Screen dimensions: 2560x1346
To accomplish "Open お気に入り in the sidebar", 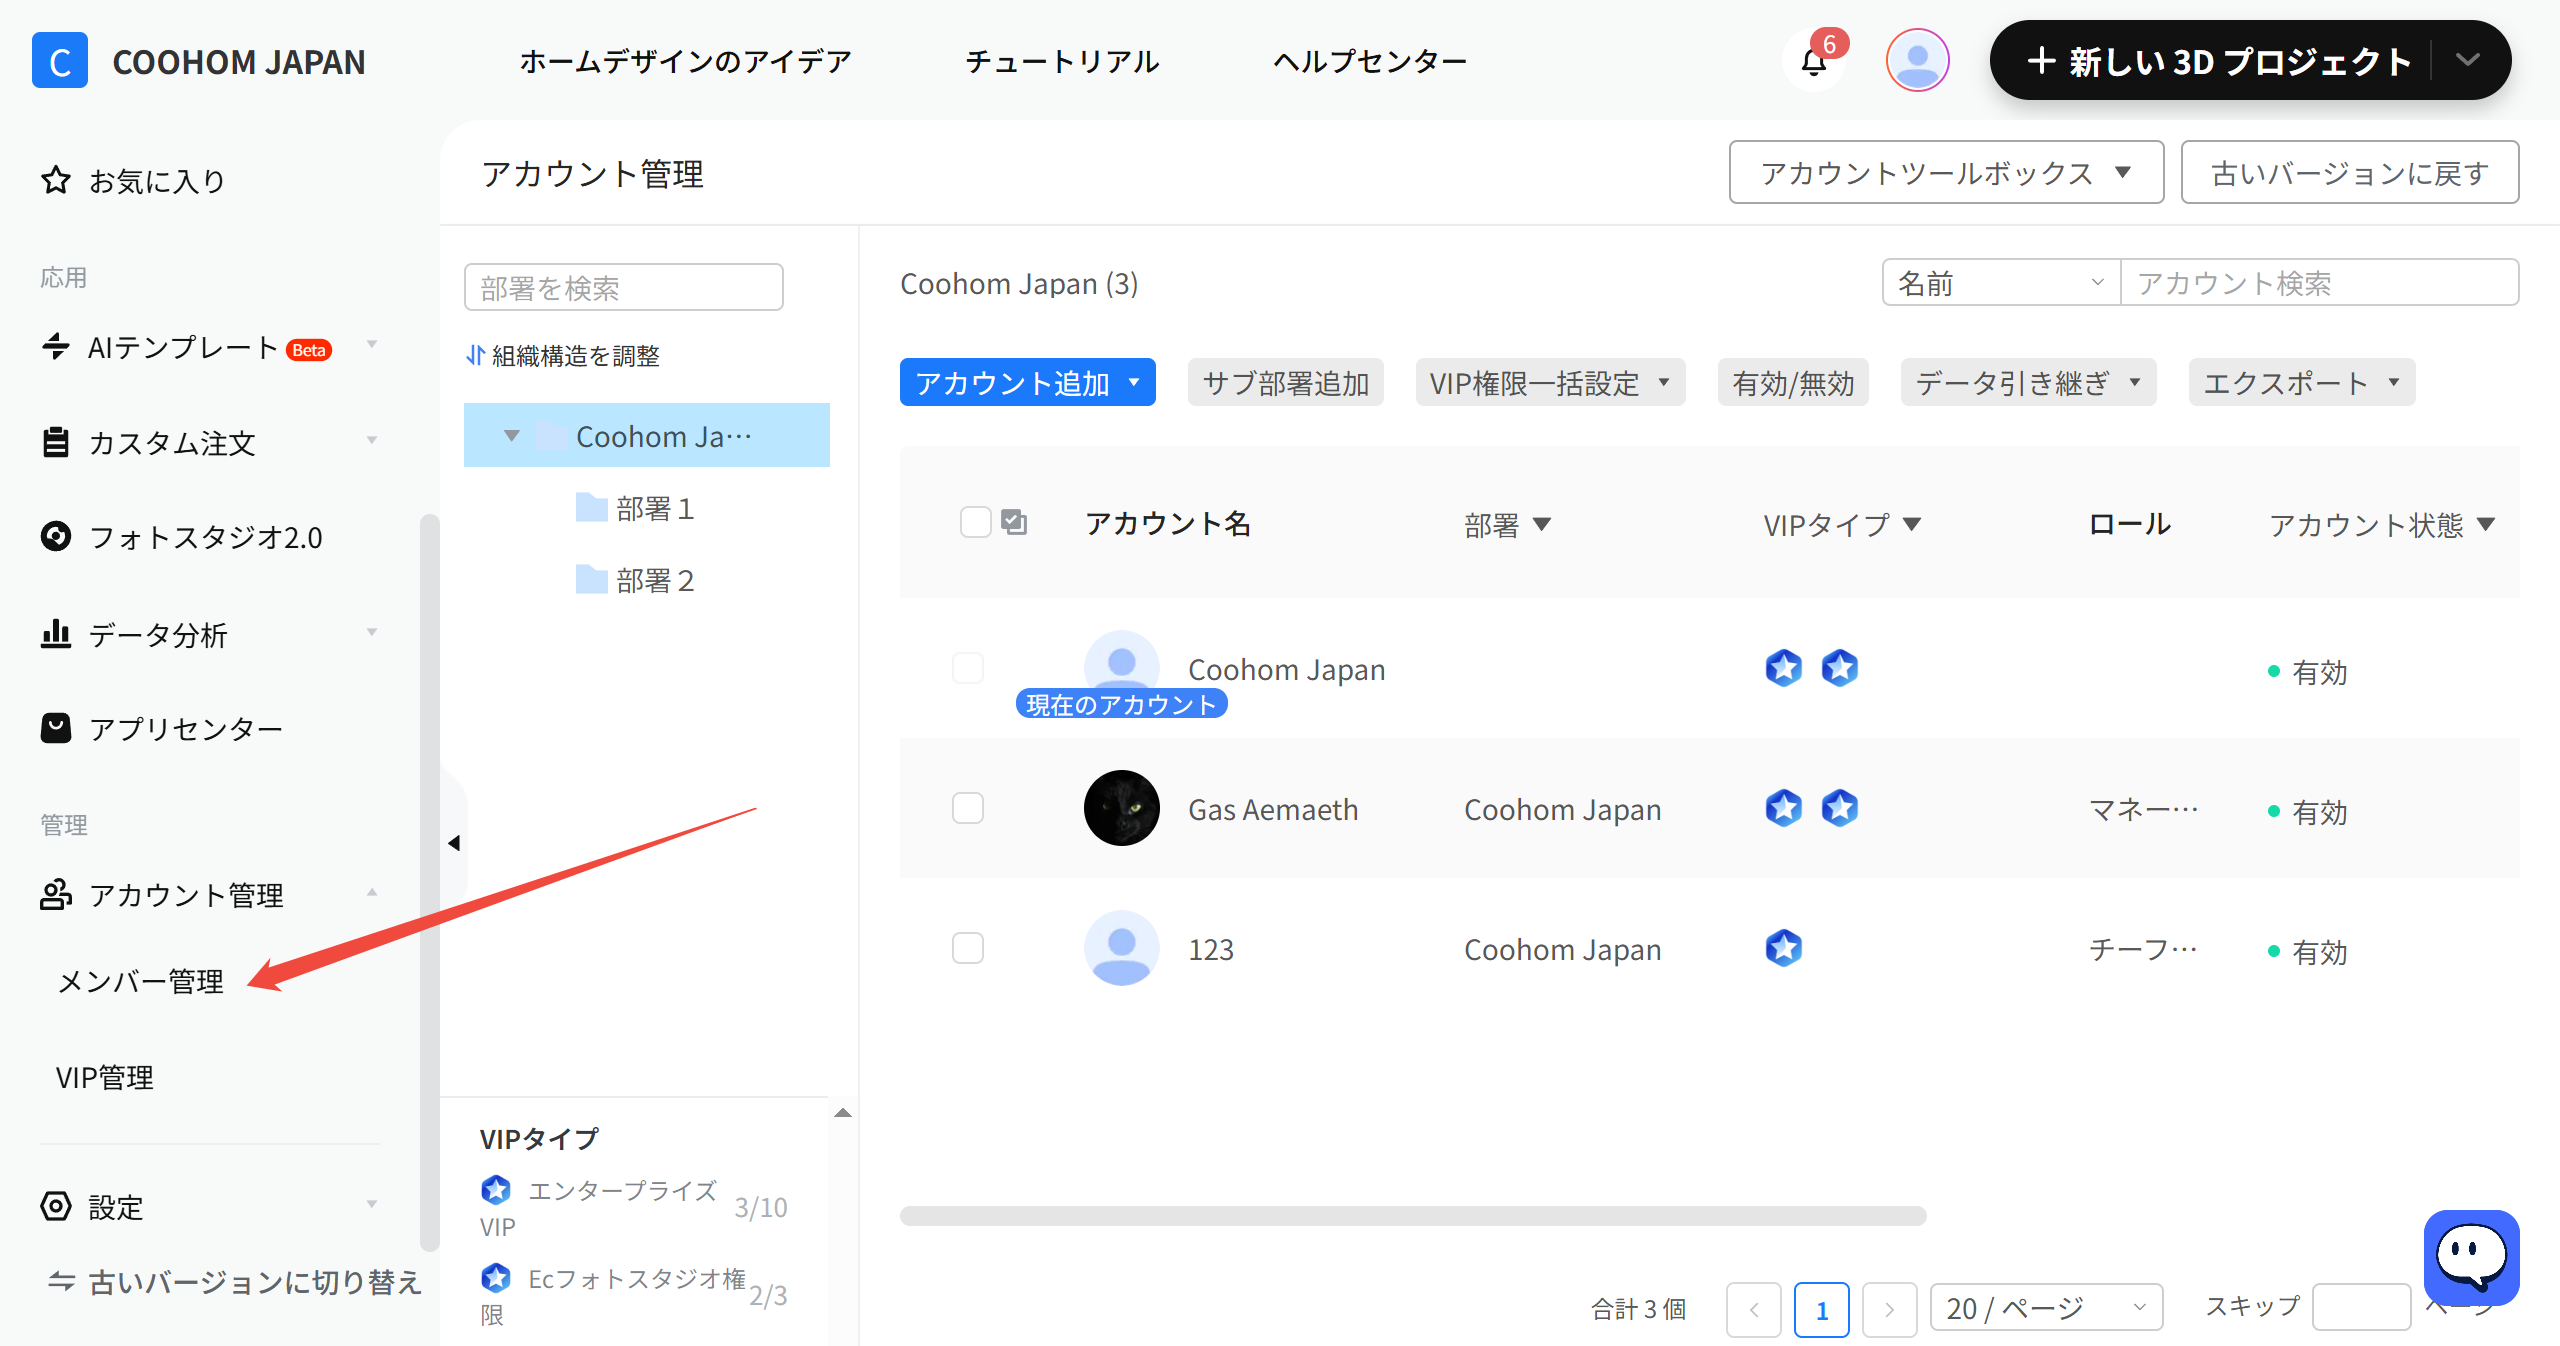I will [156, 181].
